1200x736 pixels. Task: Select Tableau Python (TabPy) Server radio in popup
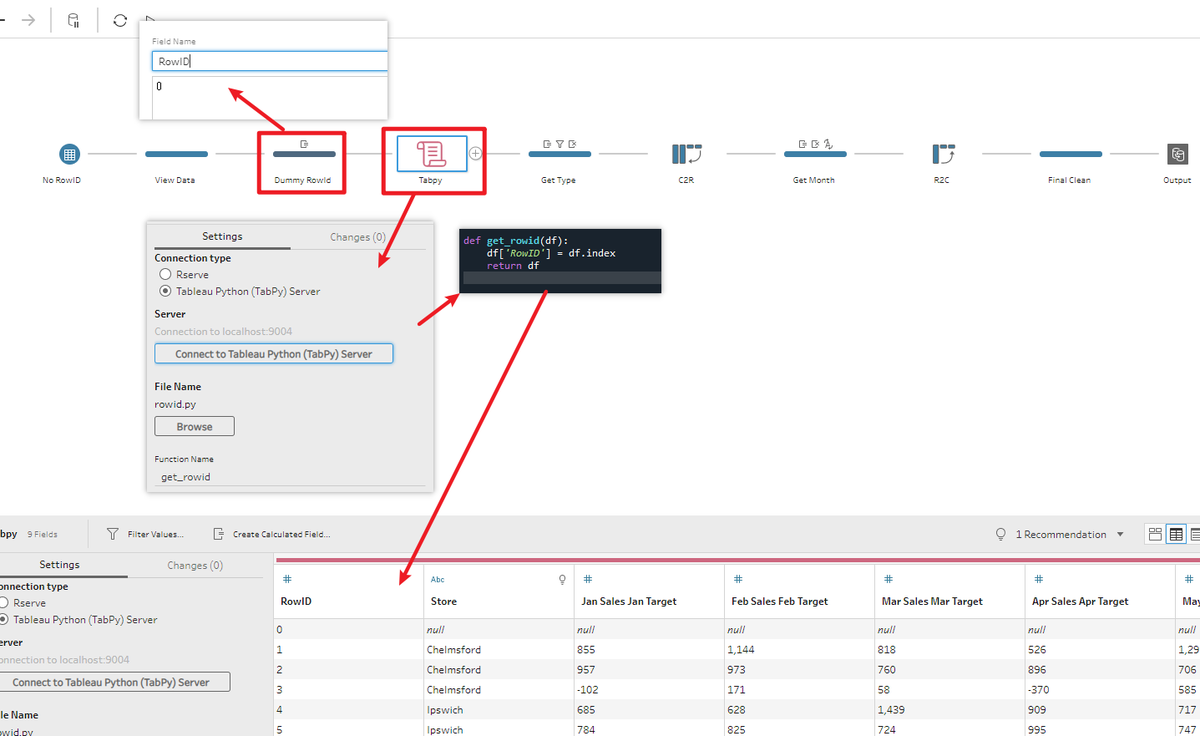pyautogui.click(x=166, y=291)
